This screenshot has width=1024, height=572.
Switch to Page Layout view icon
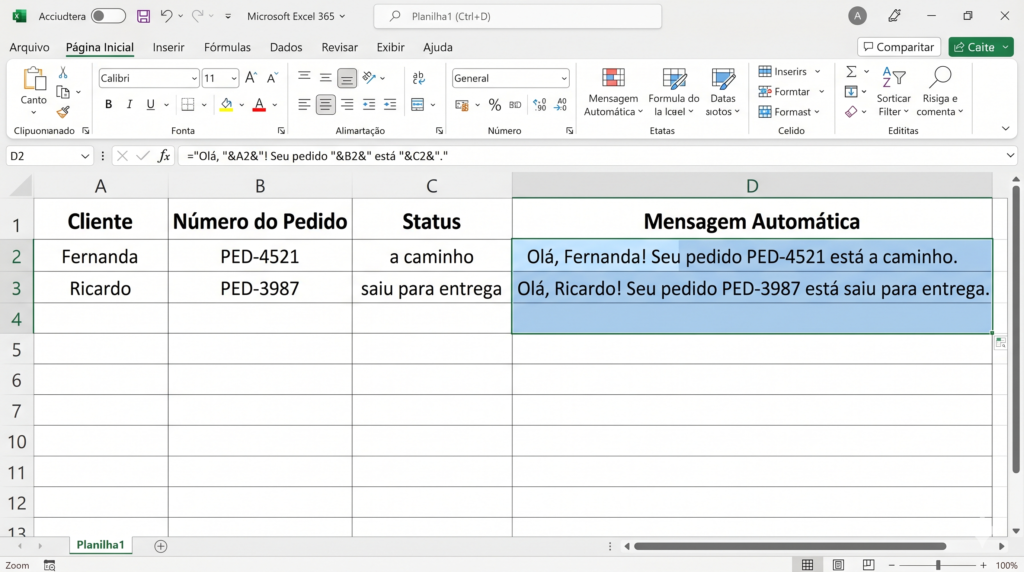(838, 565)
